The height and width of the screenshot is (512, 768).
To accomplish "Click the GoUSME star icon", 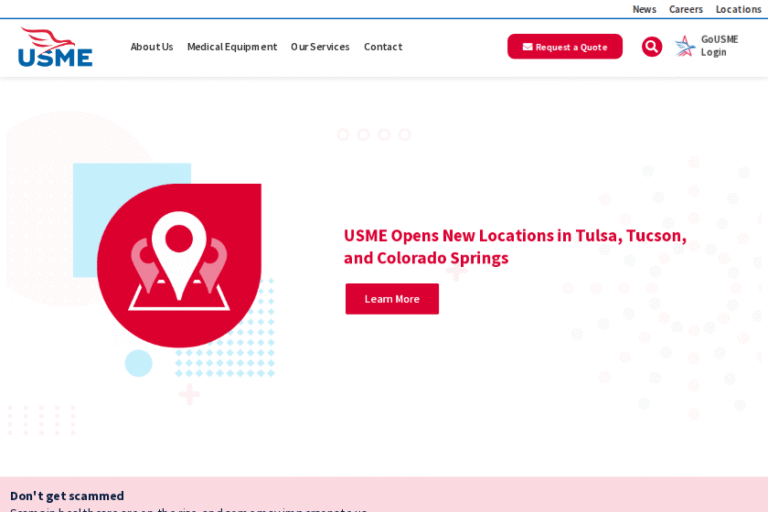I will 685,46.
